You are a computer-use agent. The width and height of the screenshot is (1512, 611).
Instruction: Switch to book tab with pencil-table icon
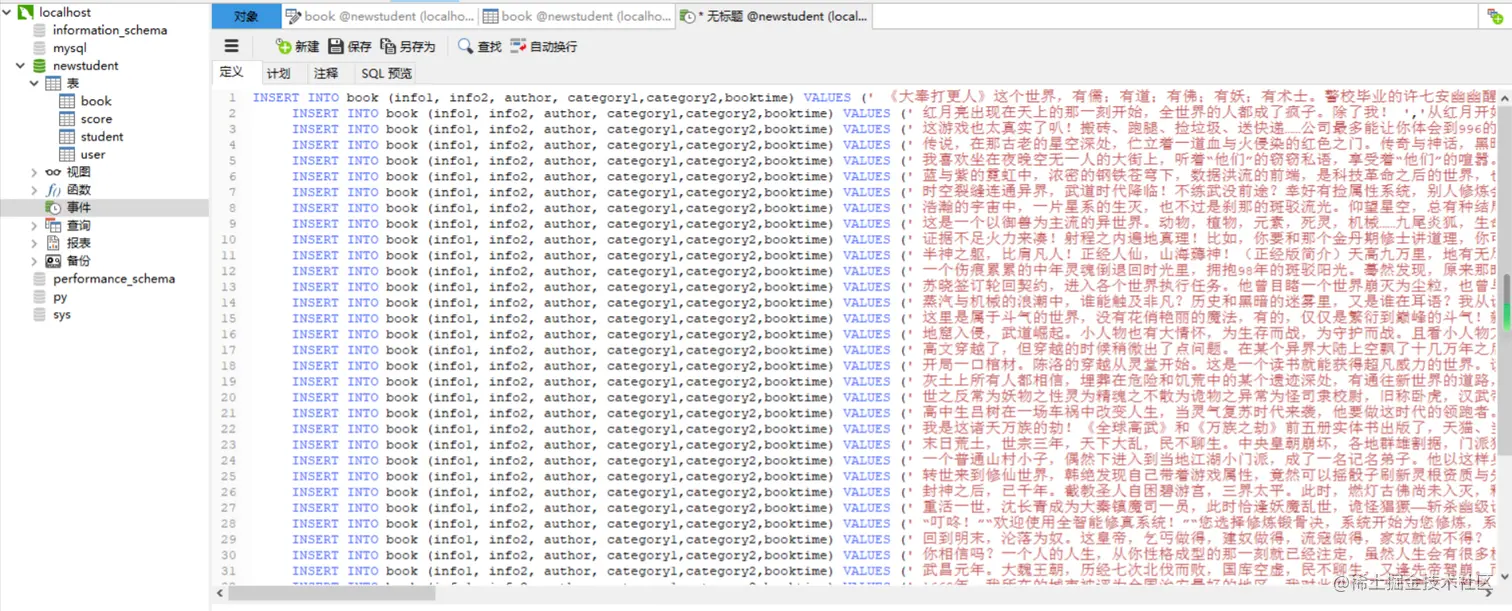[x=380, y=16]
